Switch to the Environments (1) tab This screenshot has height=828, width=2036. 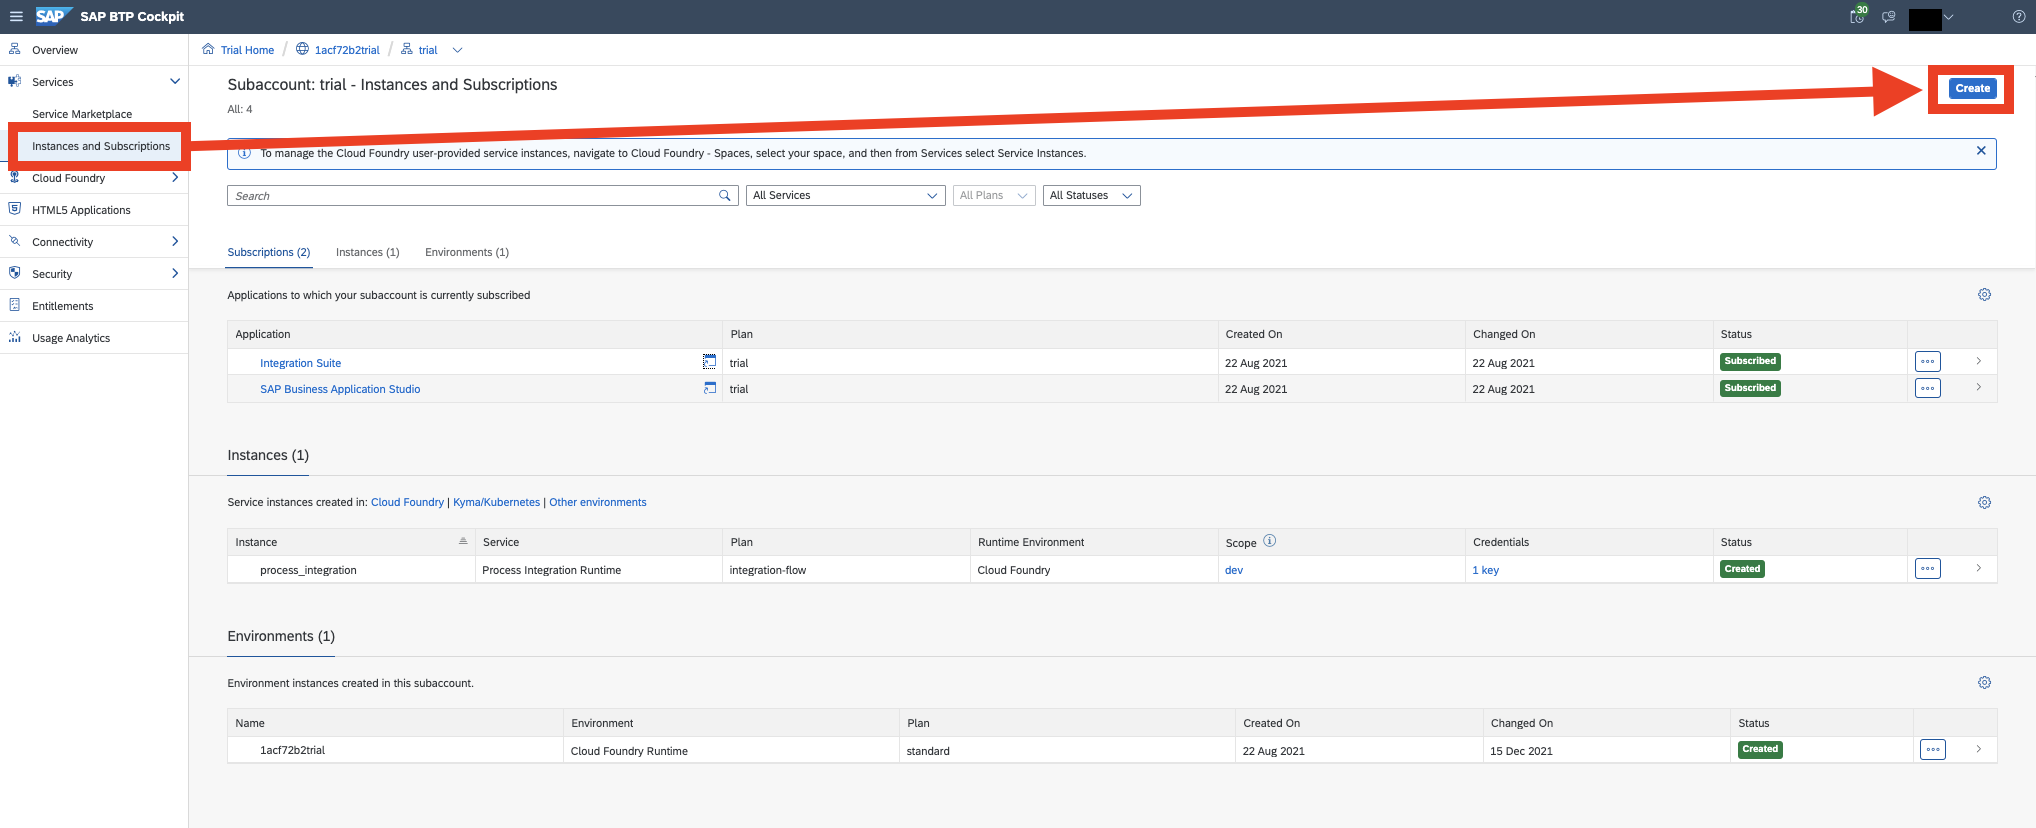click(467, 252)
